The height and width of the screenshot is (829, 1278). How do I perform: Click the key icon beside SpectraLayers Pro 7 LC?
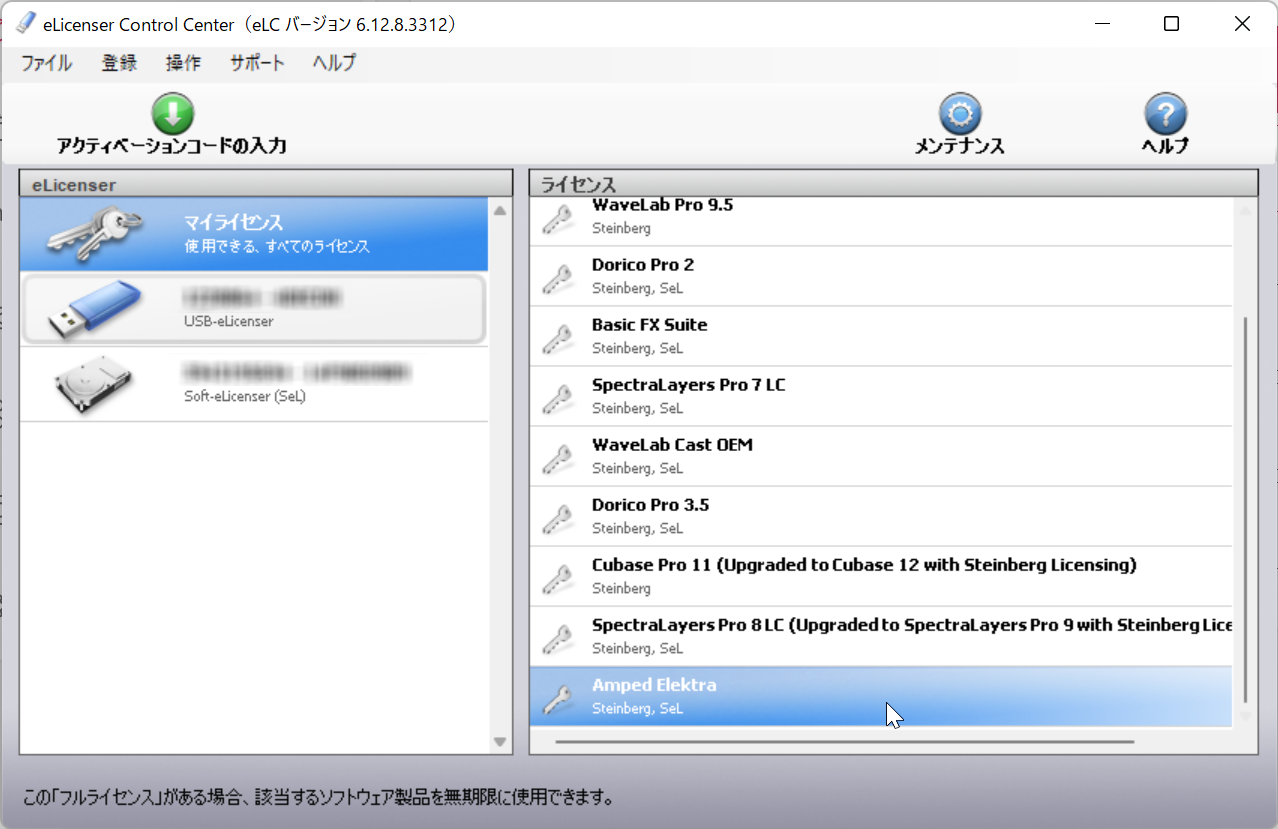pyautogui.click(x=557, y=397)
